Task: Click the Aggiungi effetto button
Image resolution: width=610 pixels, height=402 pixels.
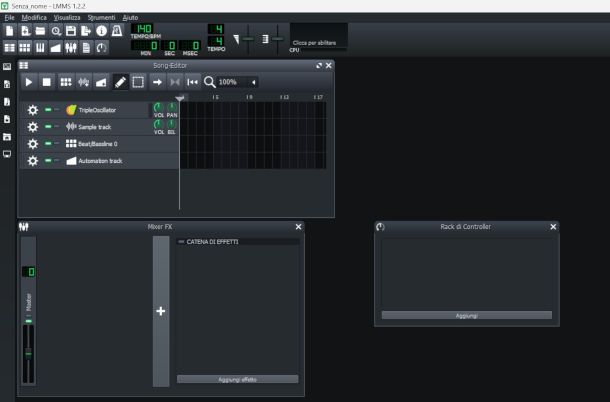Action: click(x=238, y=379)
